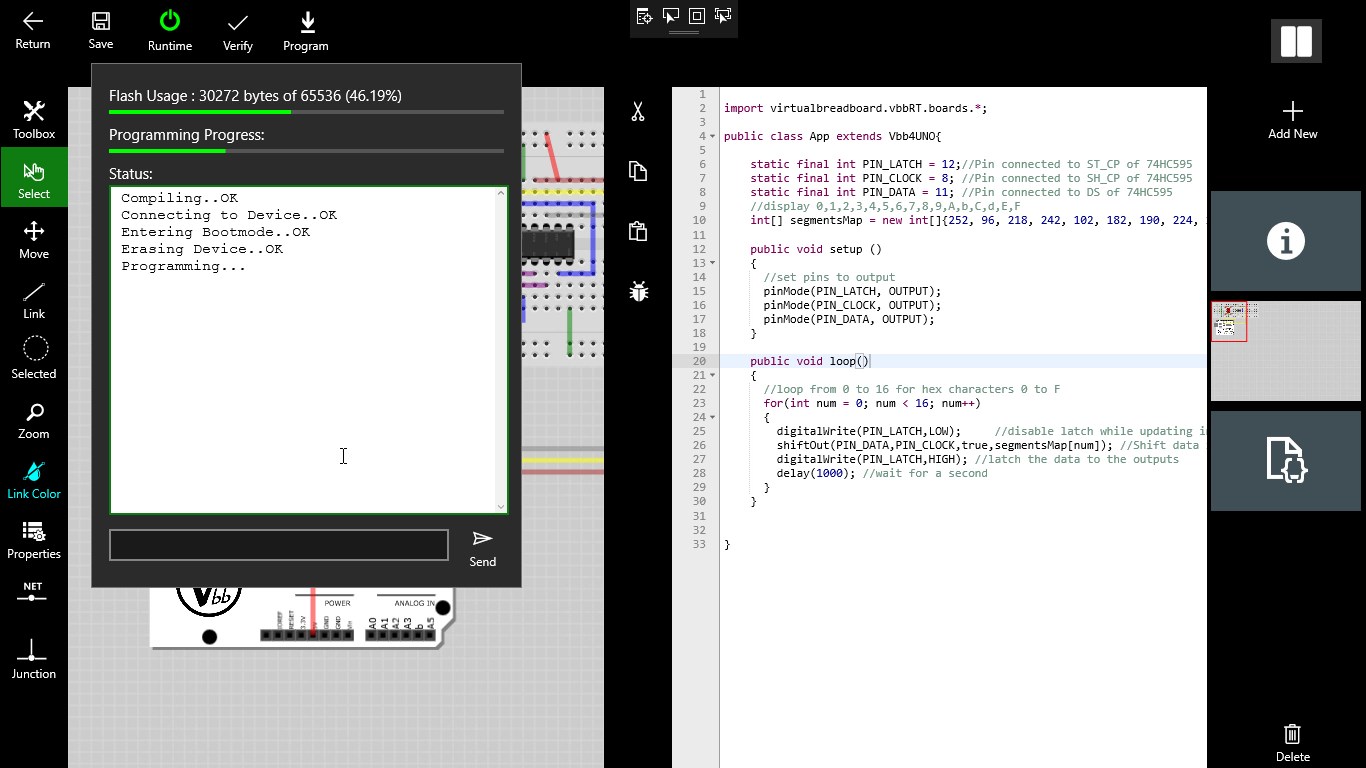Select the Link tool
Viewport: 1366px width, 768px height.
33,300
